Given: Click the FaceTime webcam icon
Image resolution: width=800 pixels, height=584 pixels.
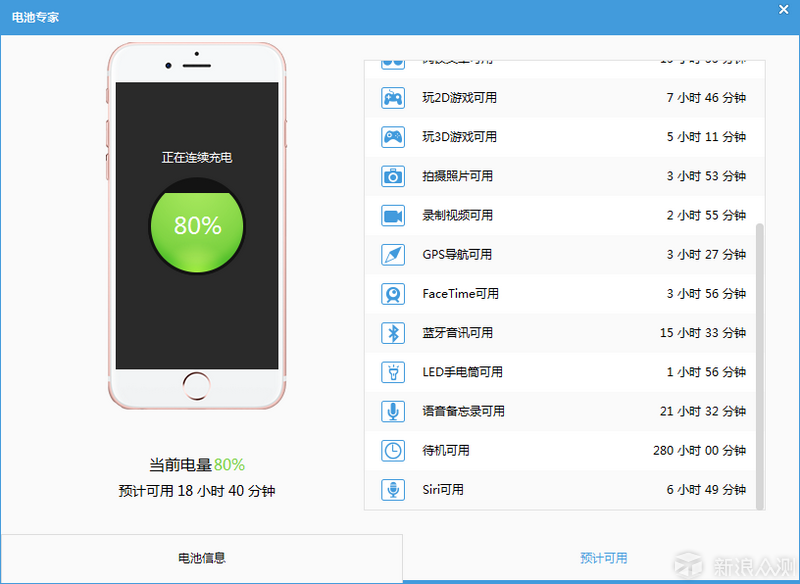Looking at the screenshot, I should pos(393,294).
